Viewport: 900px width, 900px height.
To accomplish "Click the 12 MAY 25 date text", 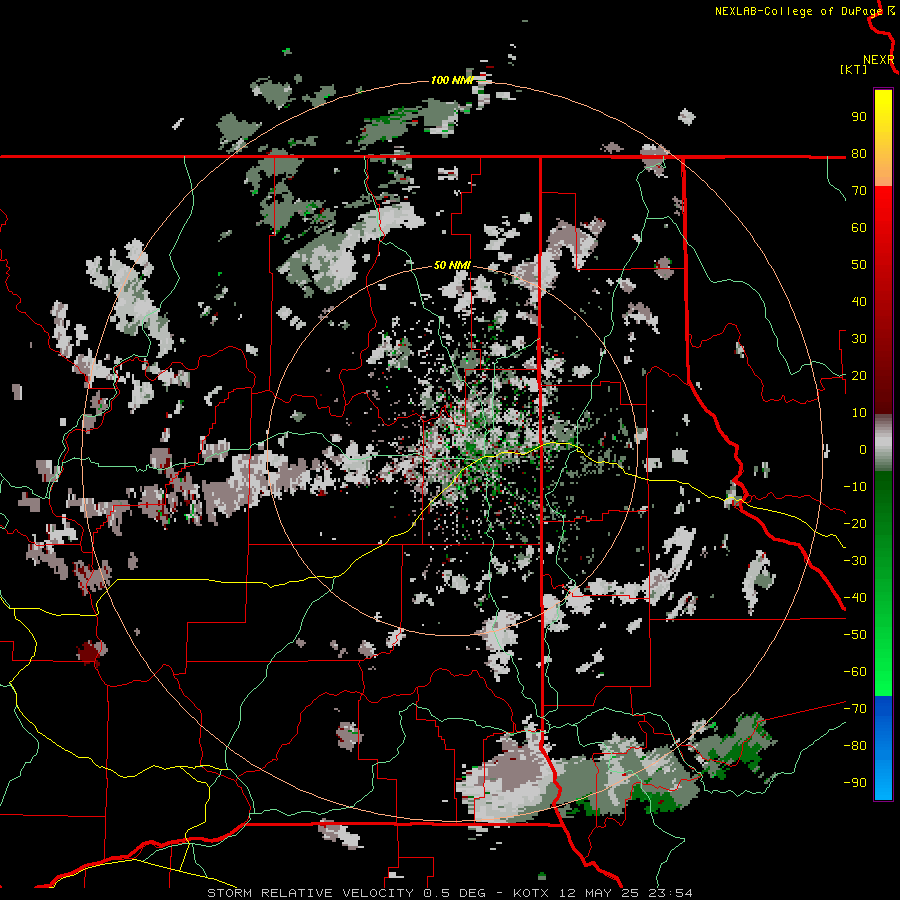I will click(600, 893).
